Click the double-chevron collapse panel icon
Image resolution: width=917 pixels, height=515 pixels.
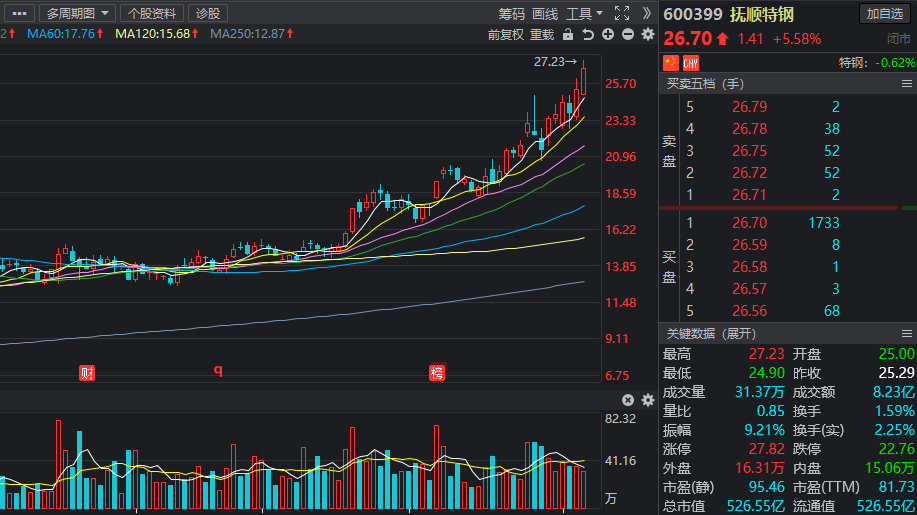click(646, 13)
